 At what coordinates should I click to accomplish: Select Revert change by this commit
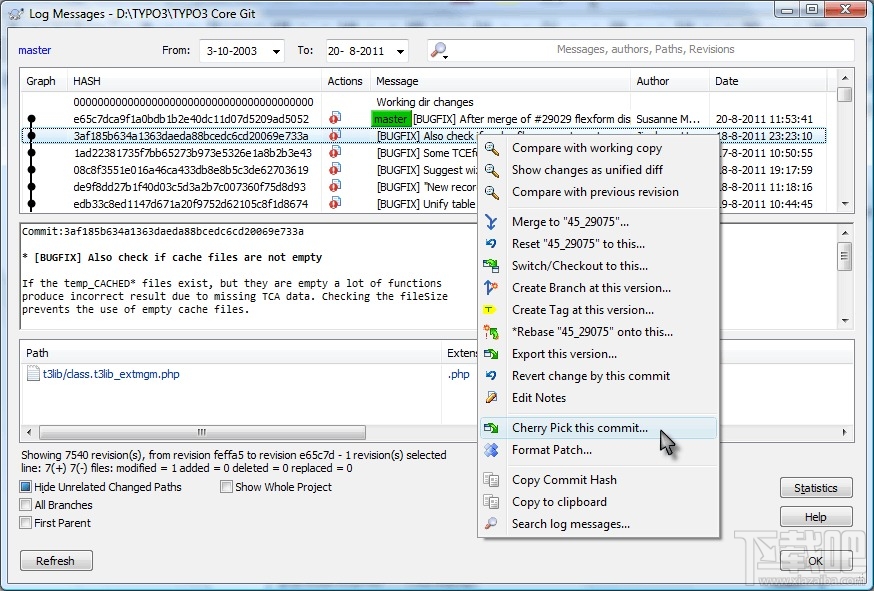590,376
